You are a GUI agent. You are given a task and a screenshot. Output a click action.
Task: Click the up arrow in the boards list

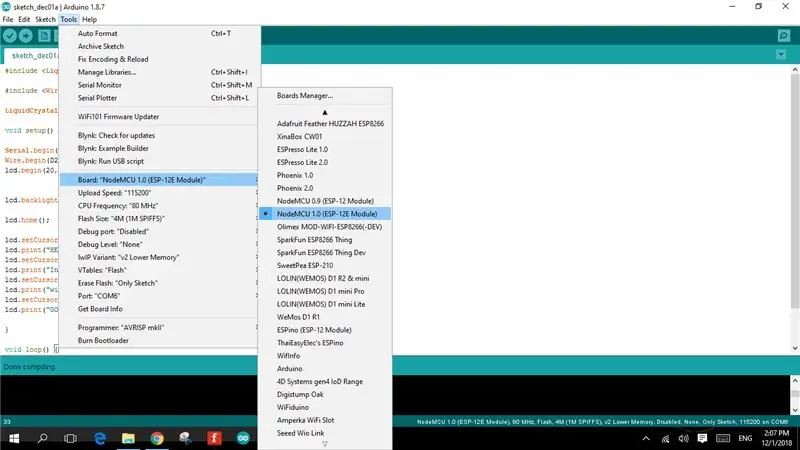click(325, 112)
